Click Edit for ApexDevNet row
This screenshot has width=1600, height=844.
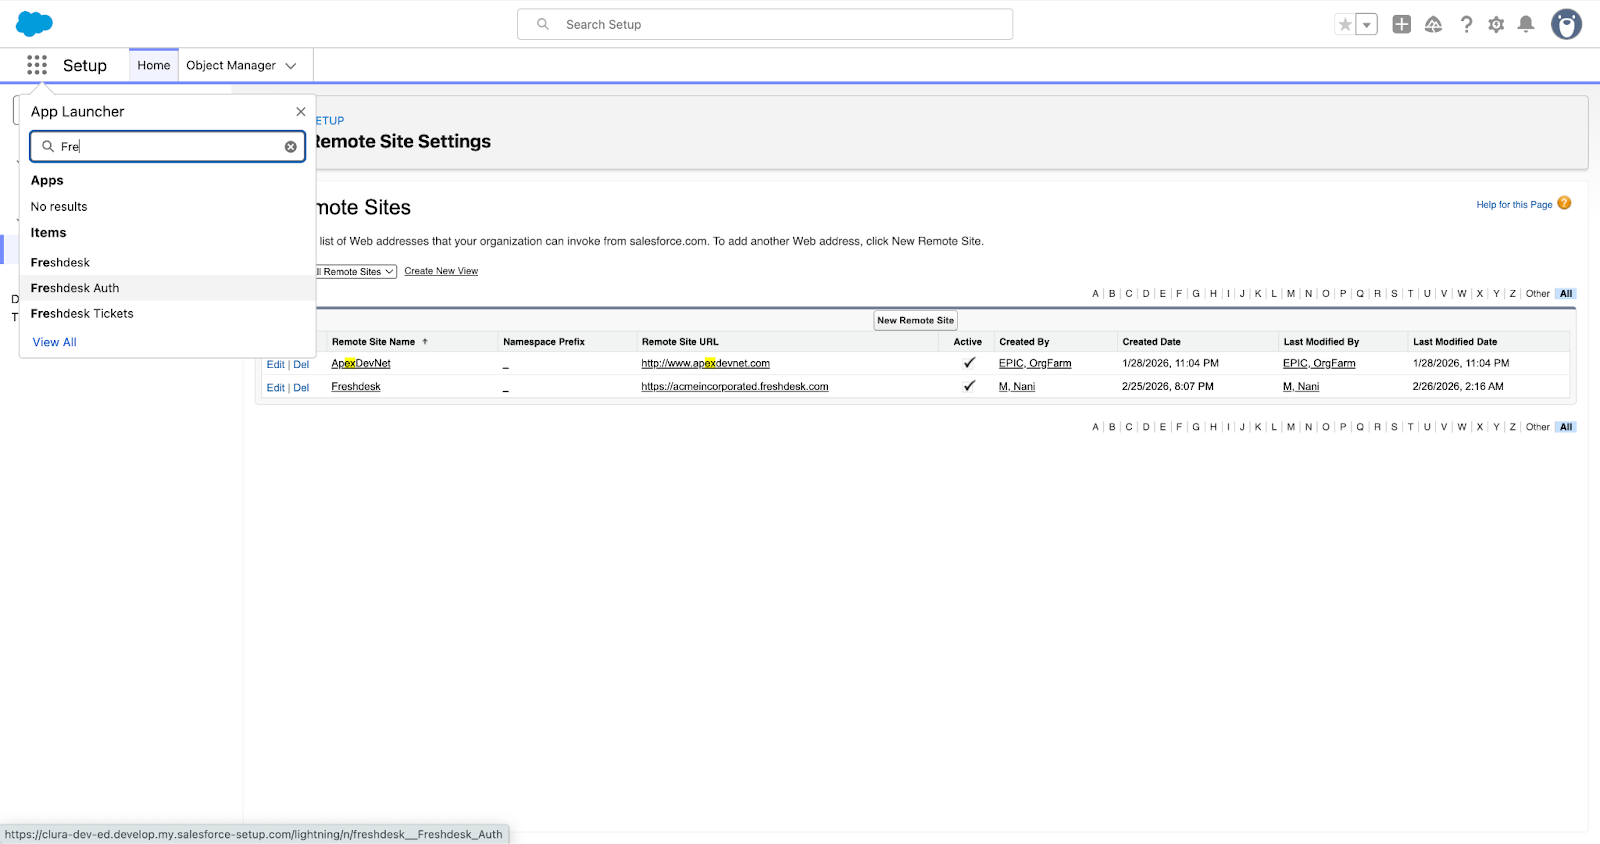coord(275,365)
